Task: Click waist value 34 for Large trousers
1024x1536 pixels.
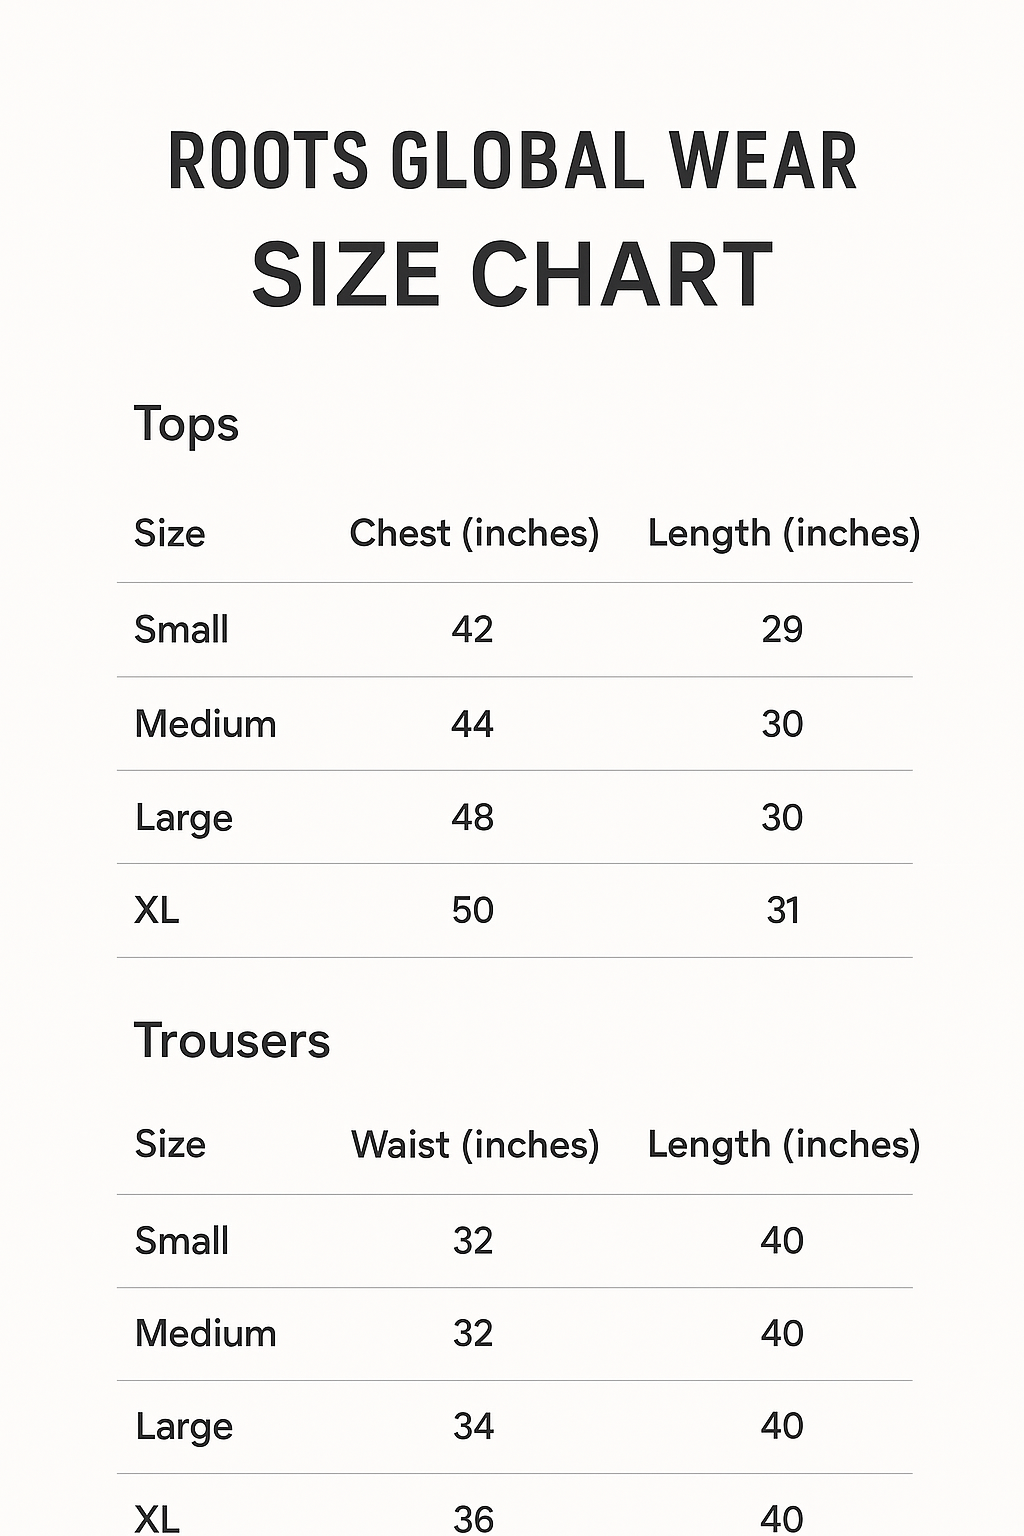Action: (x=473, y=1427)
